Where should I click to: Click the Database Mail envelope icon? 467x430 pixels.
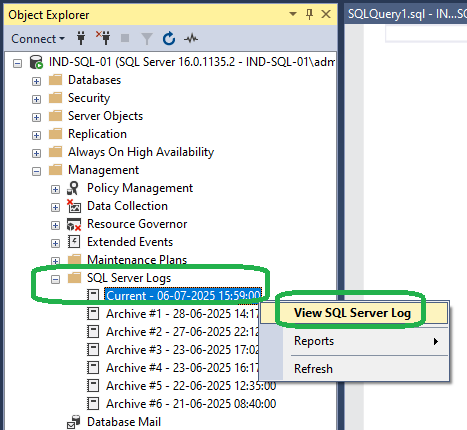[73, 422]
